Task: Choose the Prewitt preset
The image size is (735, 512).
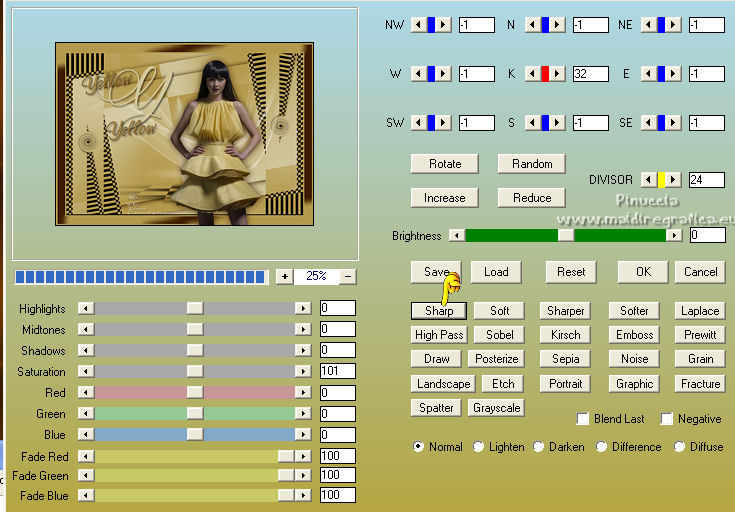Action: coord(700,335)
